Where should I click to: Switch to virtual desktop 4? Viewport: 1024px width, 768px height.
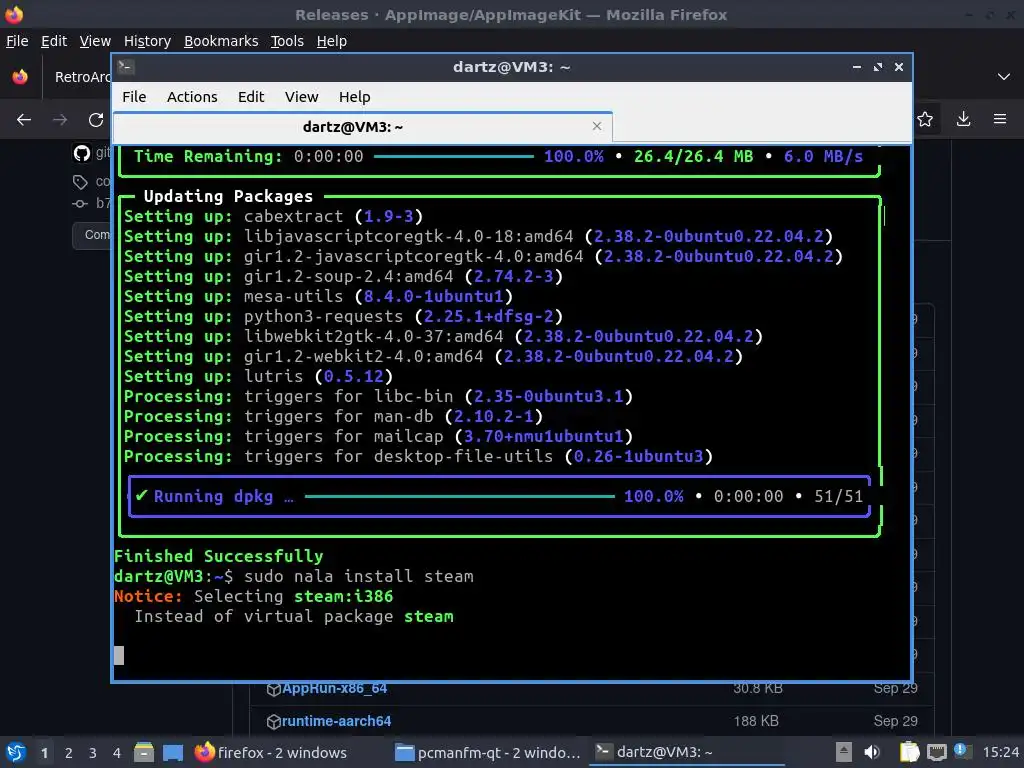coord(117,753)
